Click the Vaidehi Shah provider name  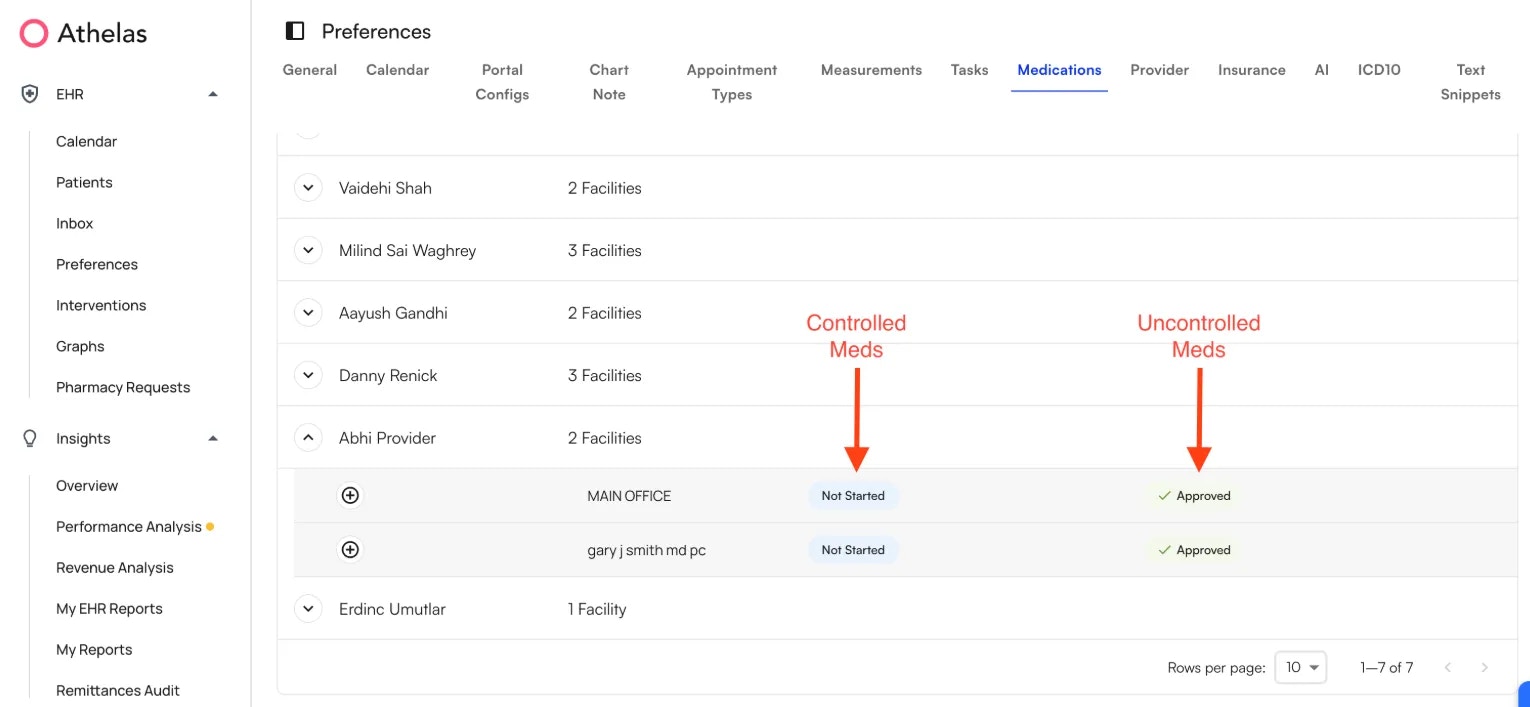[385, 188]
